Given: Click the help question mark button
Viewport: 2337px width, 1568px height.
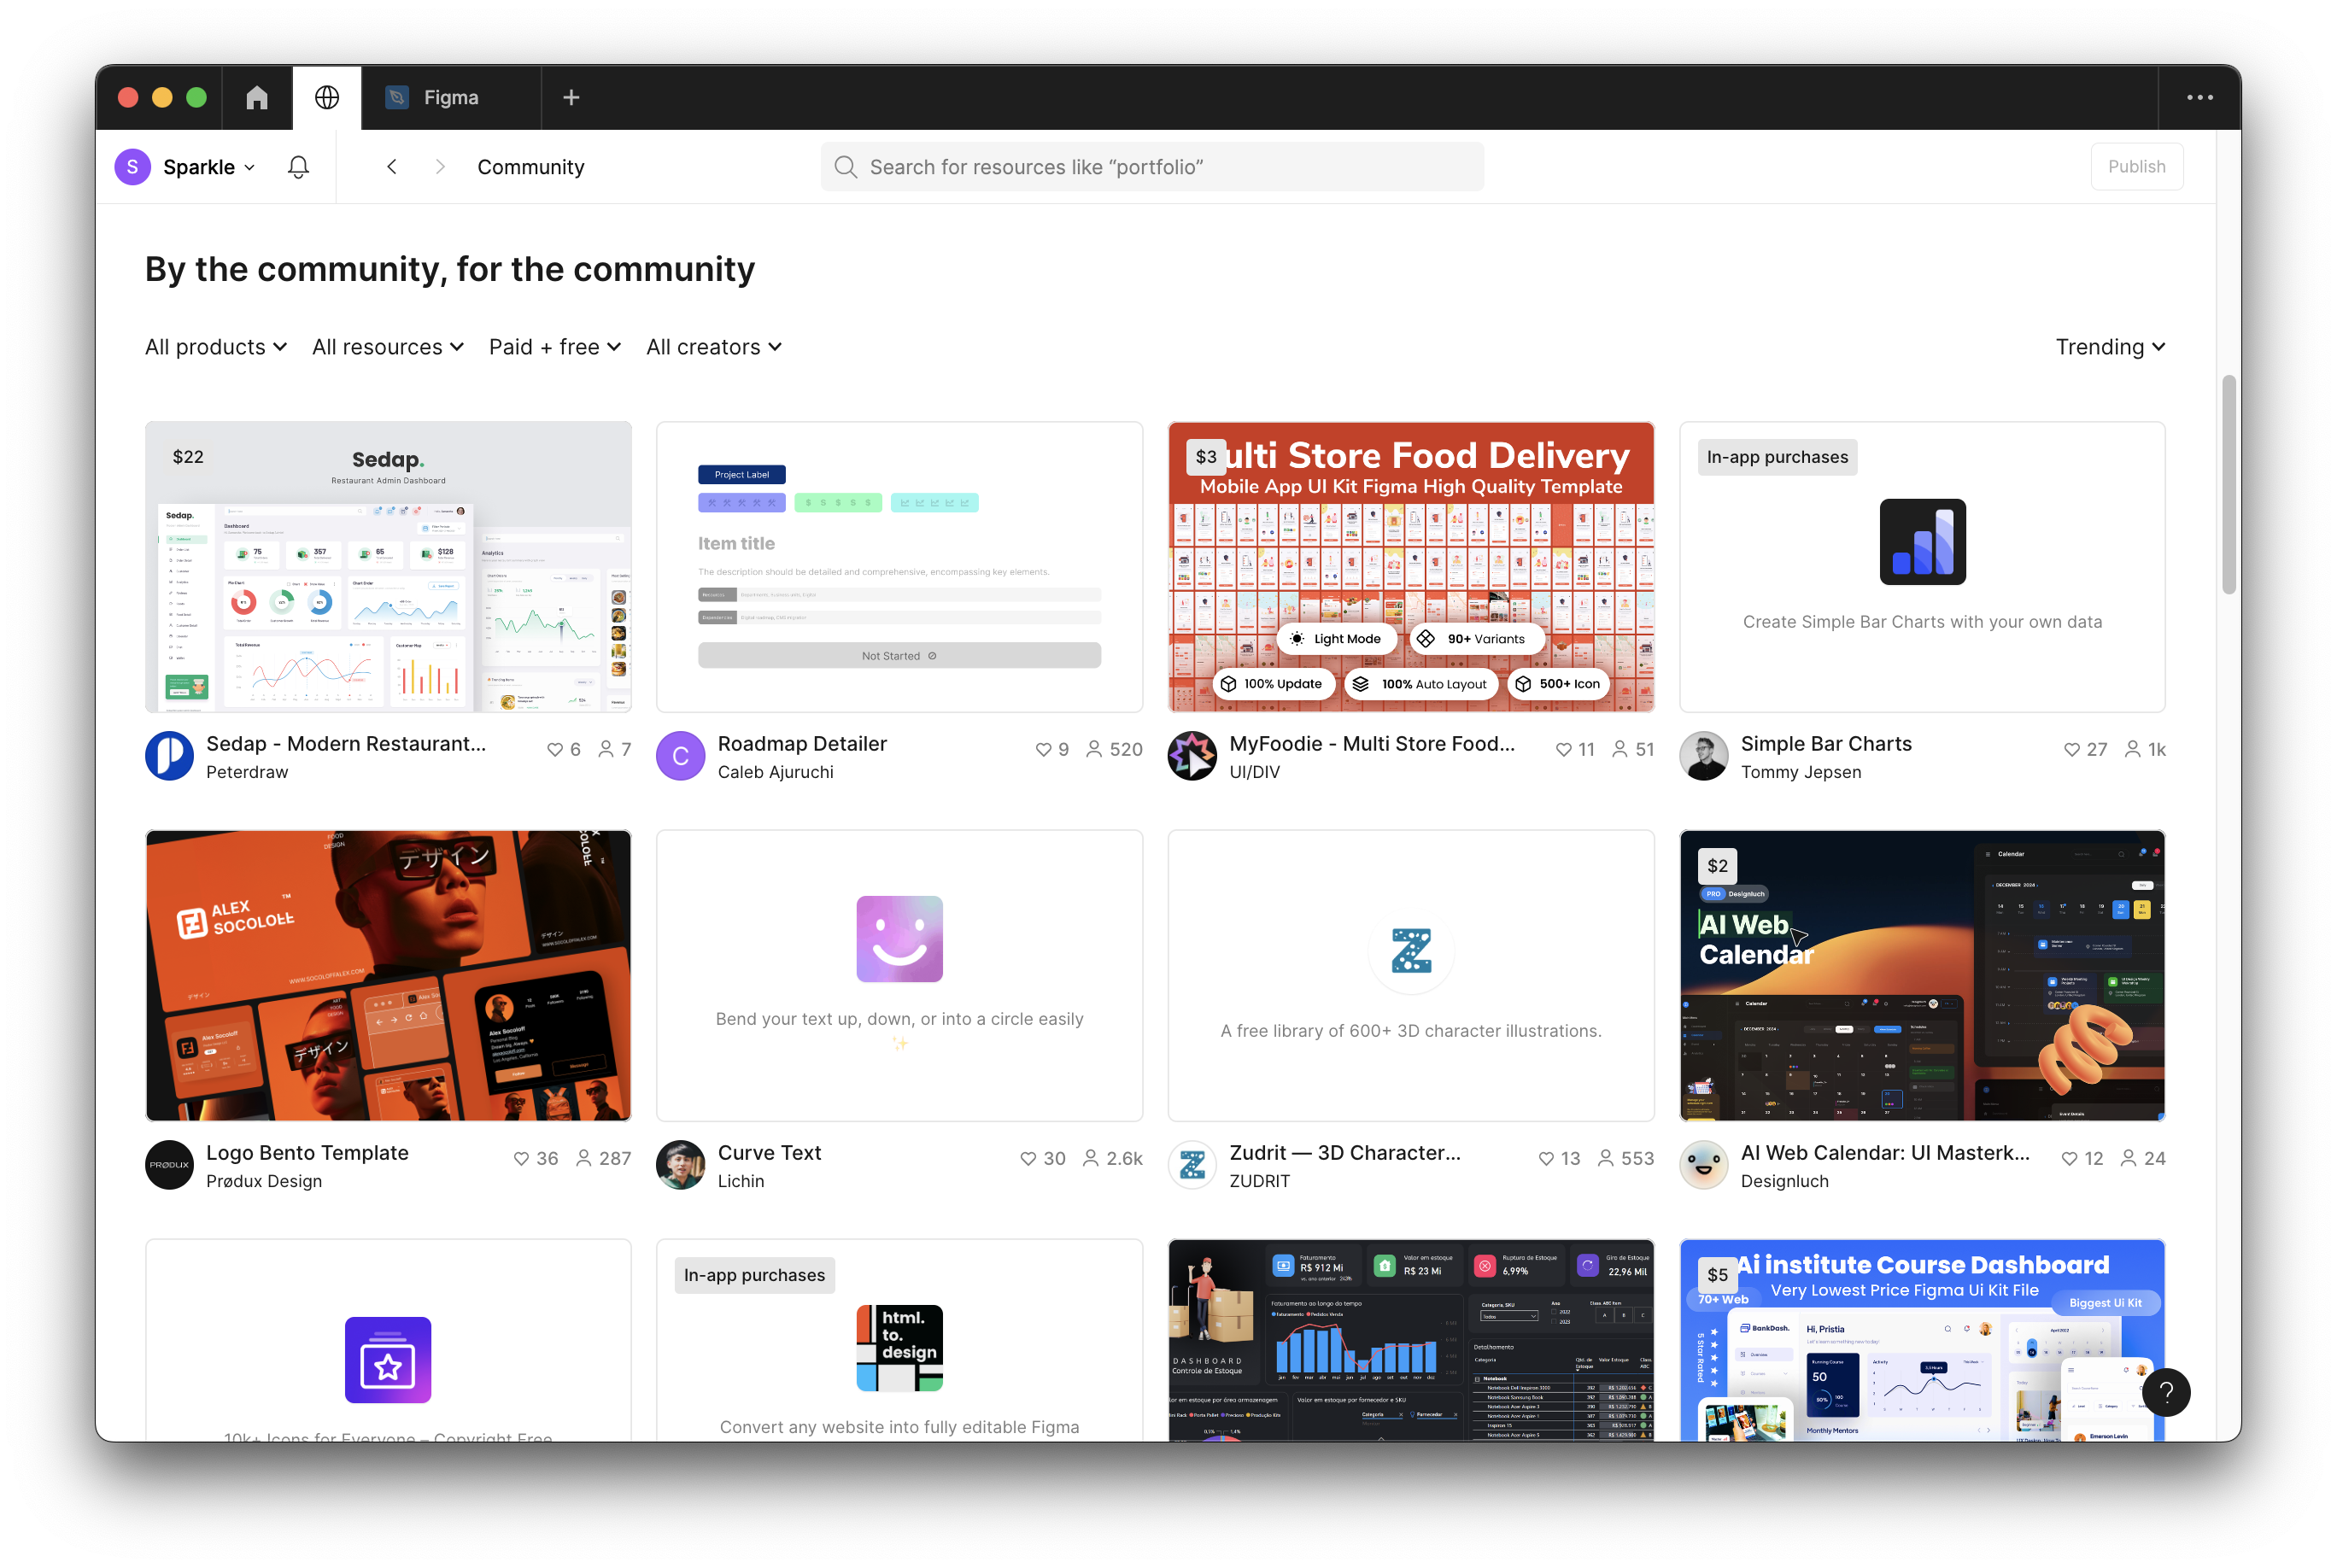Looking at the screenshot, I should point(2165,1392).
